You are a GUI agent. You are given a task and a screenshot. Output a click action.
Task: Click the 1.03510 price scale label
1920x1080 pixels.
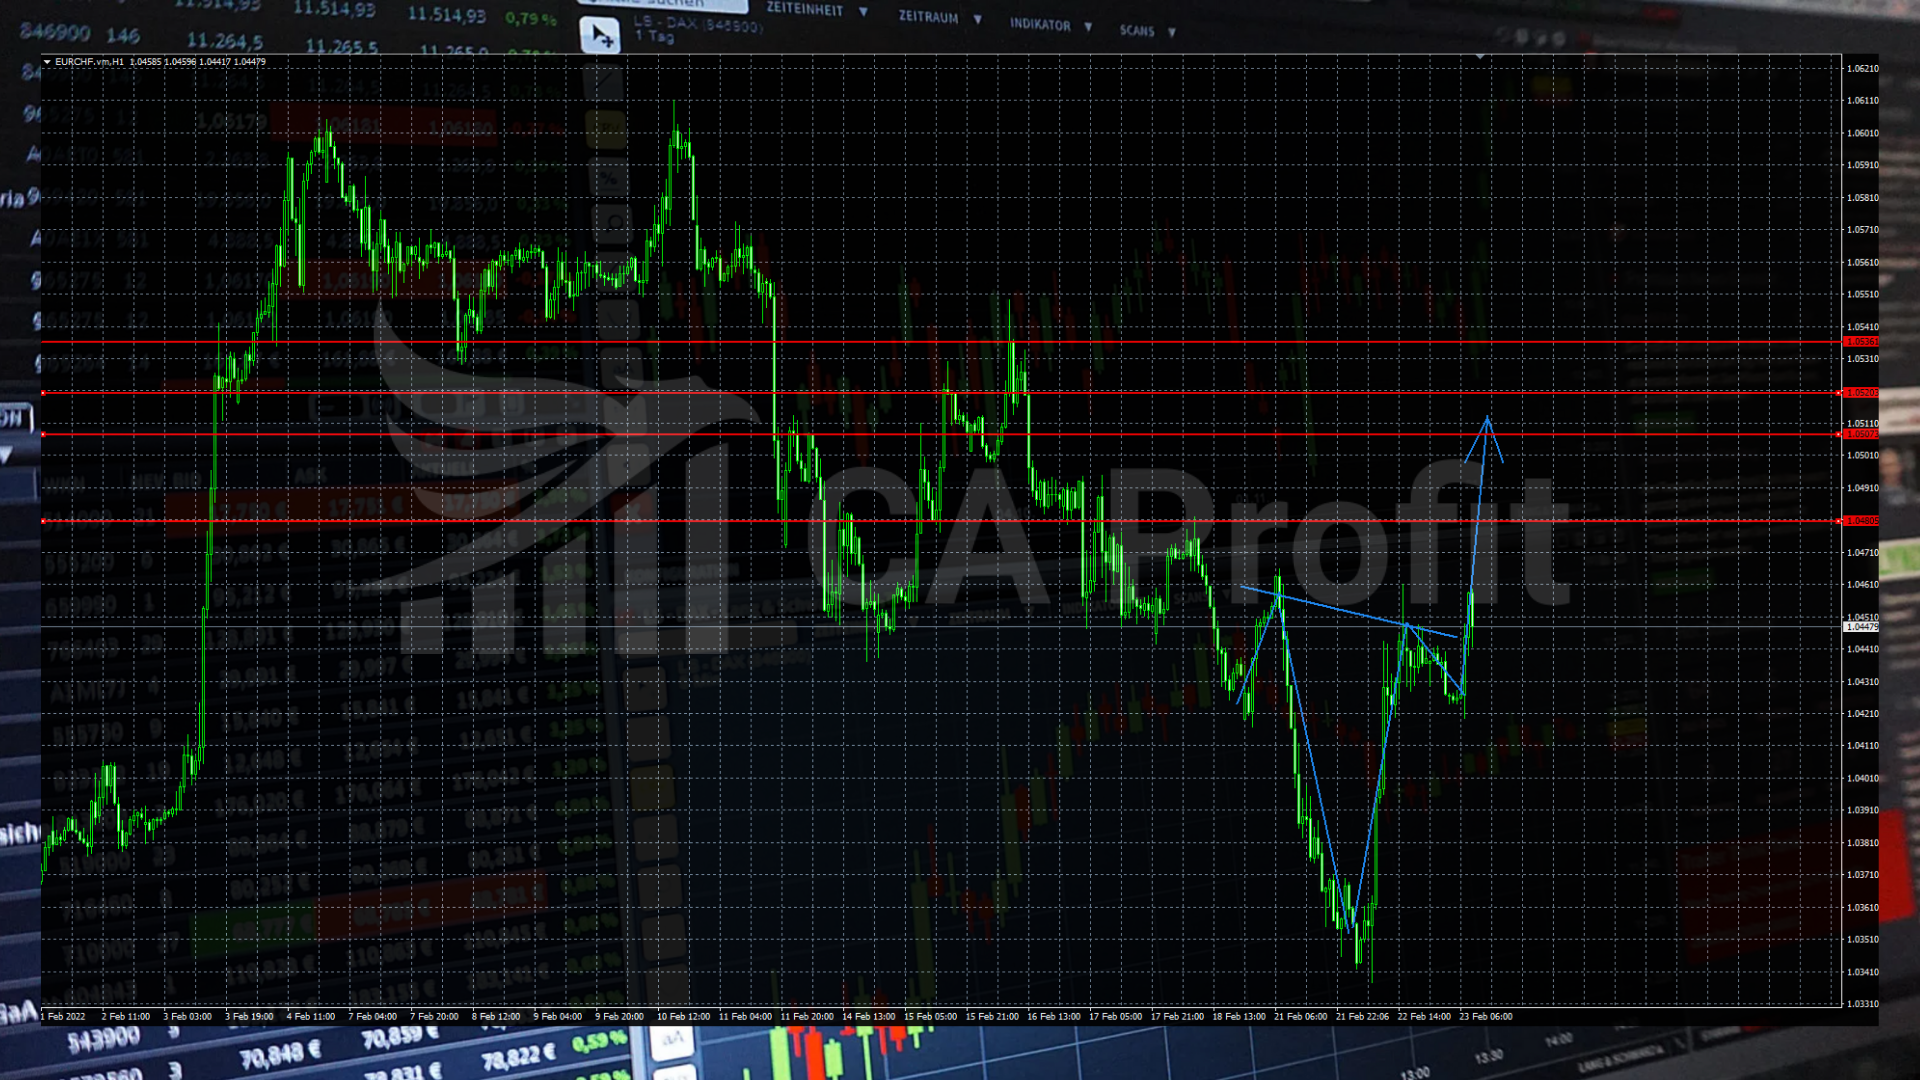pos(1862,940)
